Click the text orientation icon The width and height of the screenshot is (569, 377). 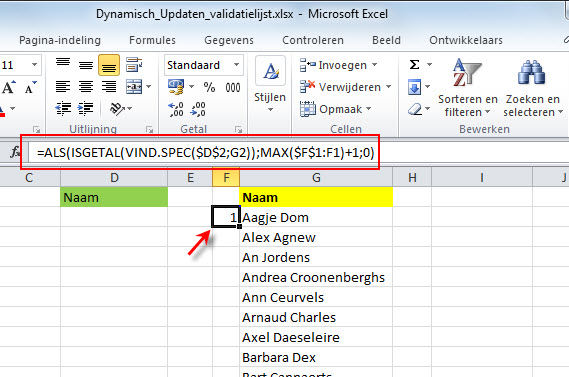(117, 108)
